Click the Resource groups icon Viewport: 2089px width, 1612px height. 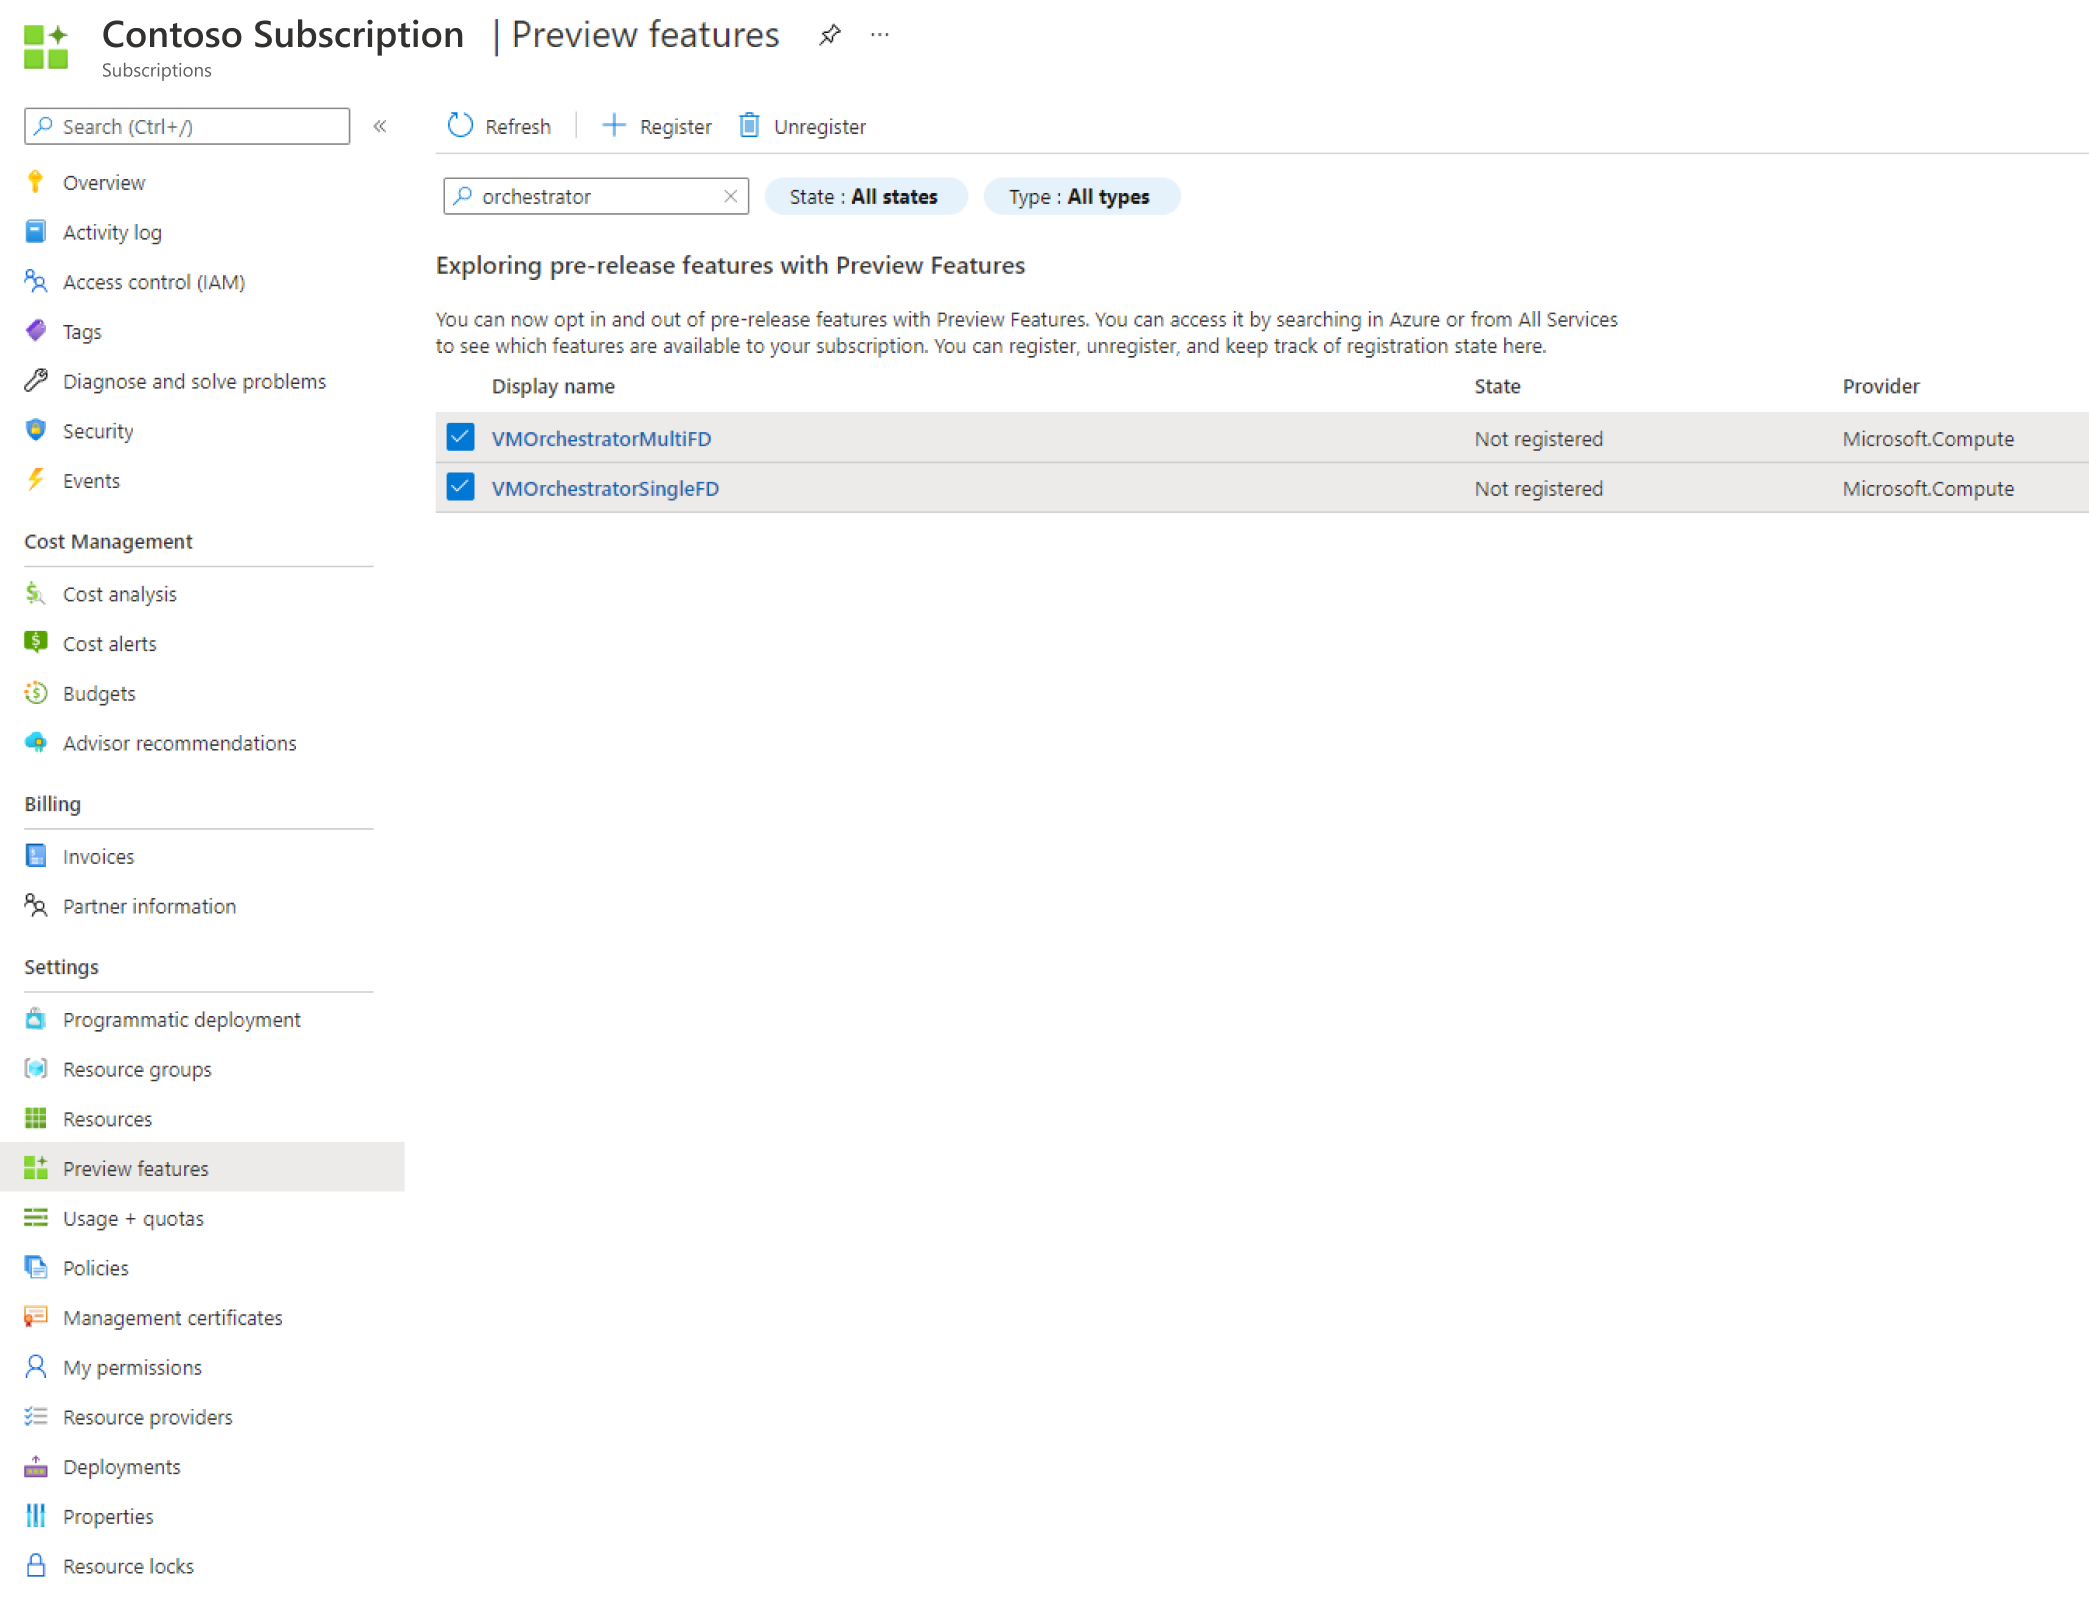coord(36,1069)
